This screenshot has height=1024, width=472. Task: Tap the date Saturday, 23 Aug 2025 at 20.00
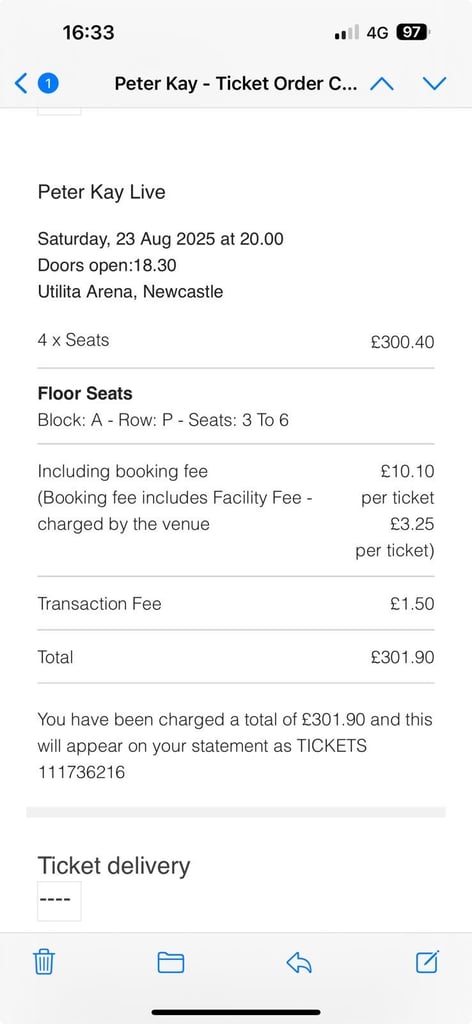[x=161, y=239]
